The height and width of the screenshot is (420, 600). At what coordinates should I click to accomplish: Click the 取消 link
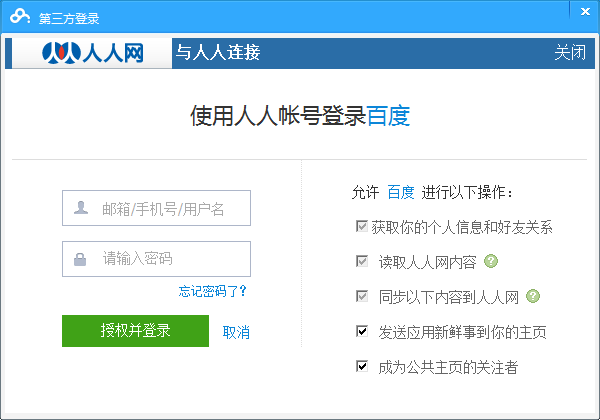(x=236, y=332)
